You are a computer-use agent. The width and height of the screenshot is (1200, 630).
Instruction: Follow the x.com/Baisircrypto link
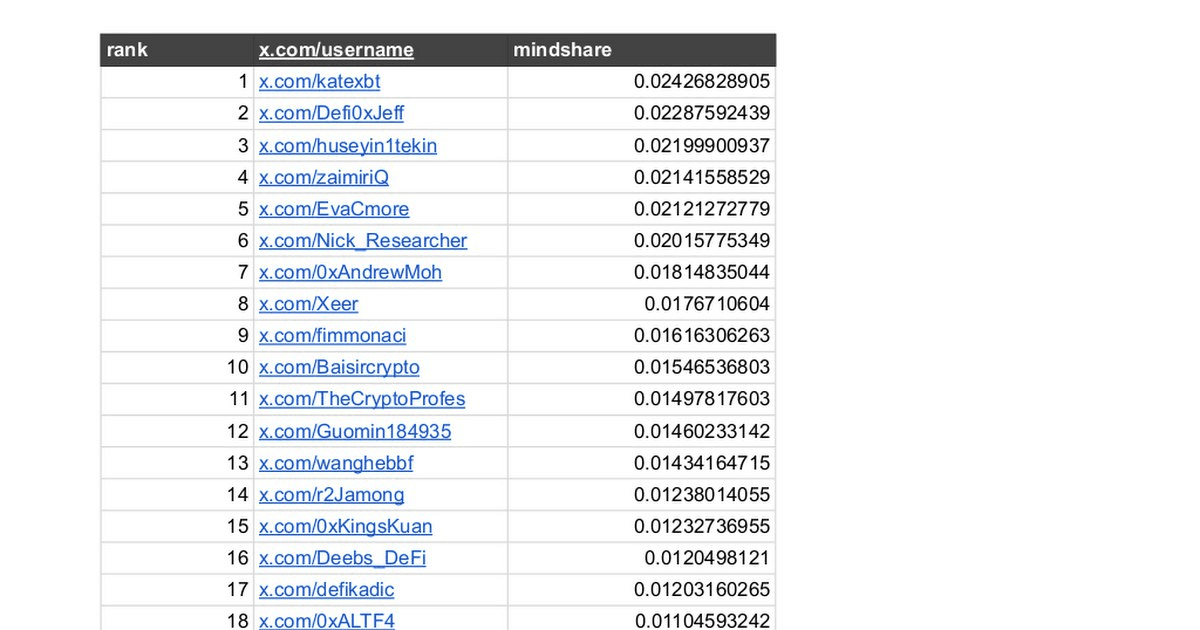[339, 367]
